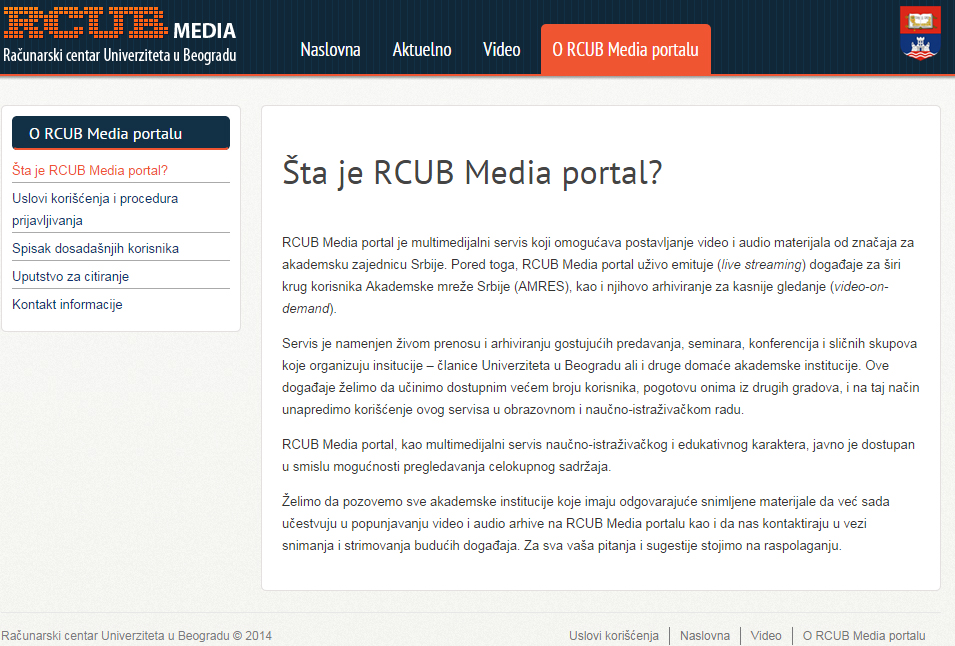Open the Naslovna nav tab
Viewport: 955px width, 646px height.
[330, 49]
